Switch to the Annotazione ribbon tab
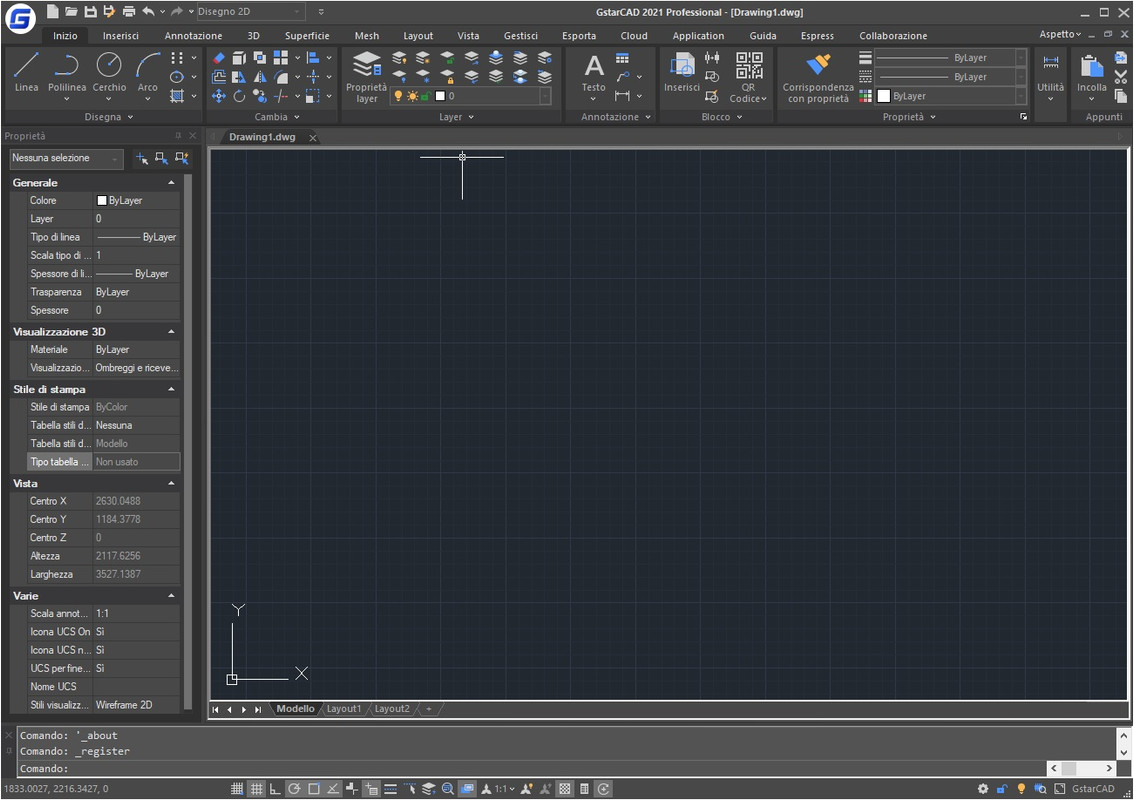Image resolution: width=1134 pixels, height=800 pixels. coord(193,35)
